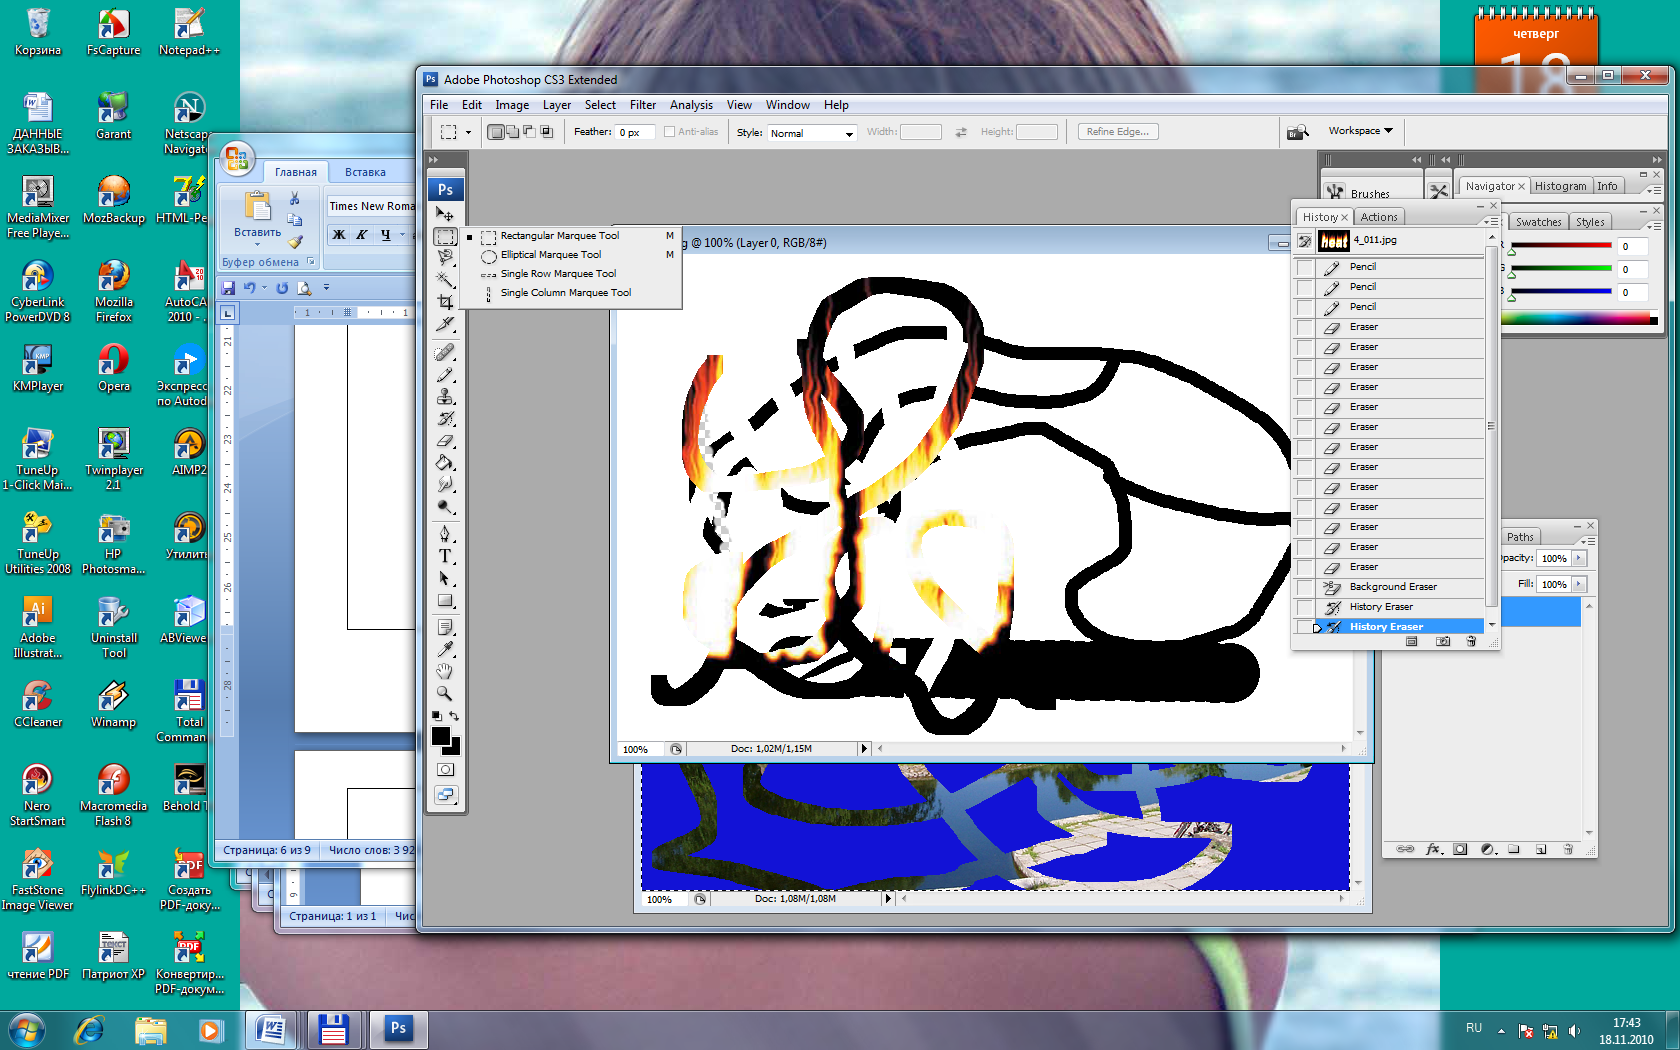The height and width of the screenshot is (1050, 1680).
Task: Open the Style dropdown showing Normal
Action: coord(812,133)
